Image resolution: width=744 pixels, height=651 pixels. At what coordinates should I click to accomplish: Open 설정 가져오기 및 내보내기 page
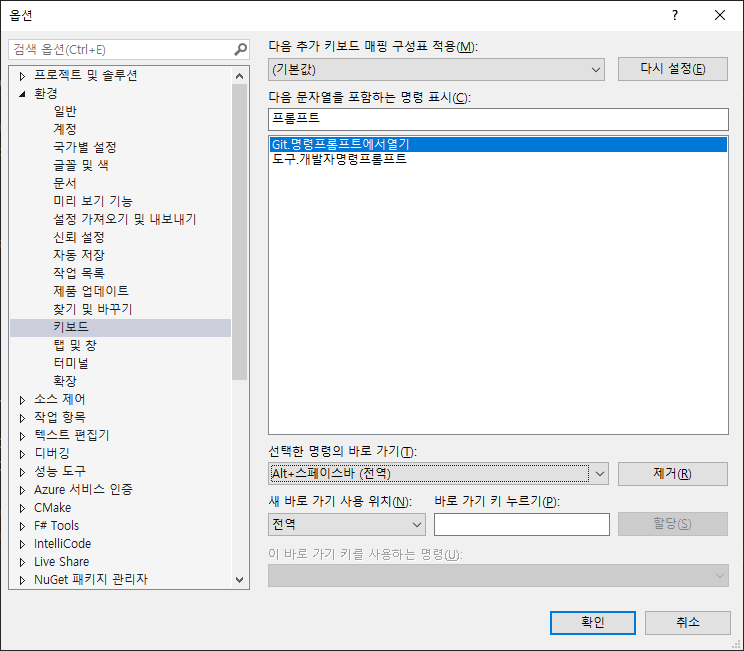pos(125,219)
